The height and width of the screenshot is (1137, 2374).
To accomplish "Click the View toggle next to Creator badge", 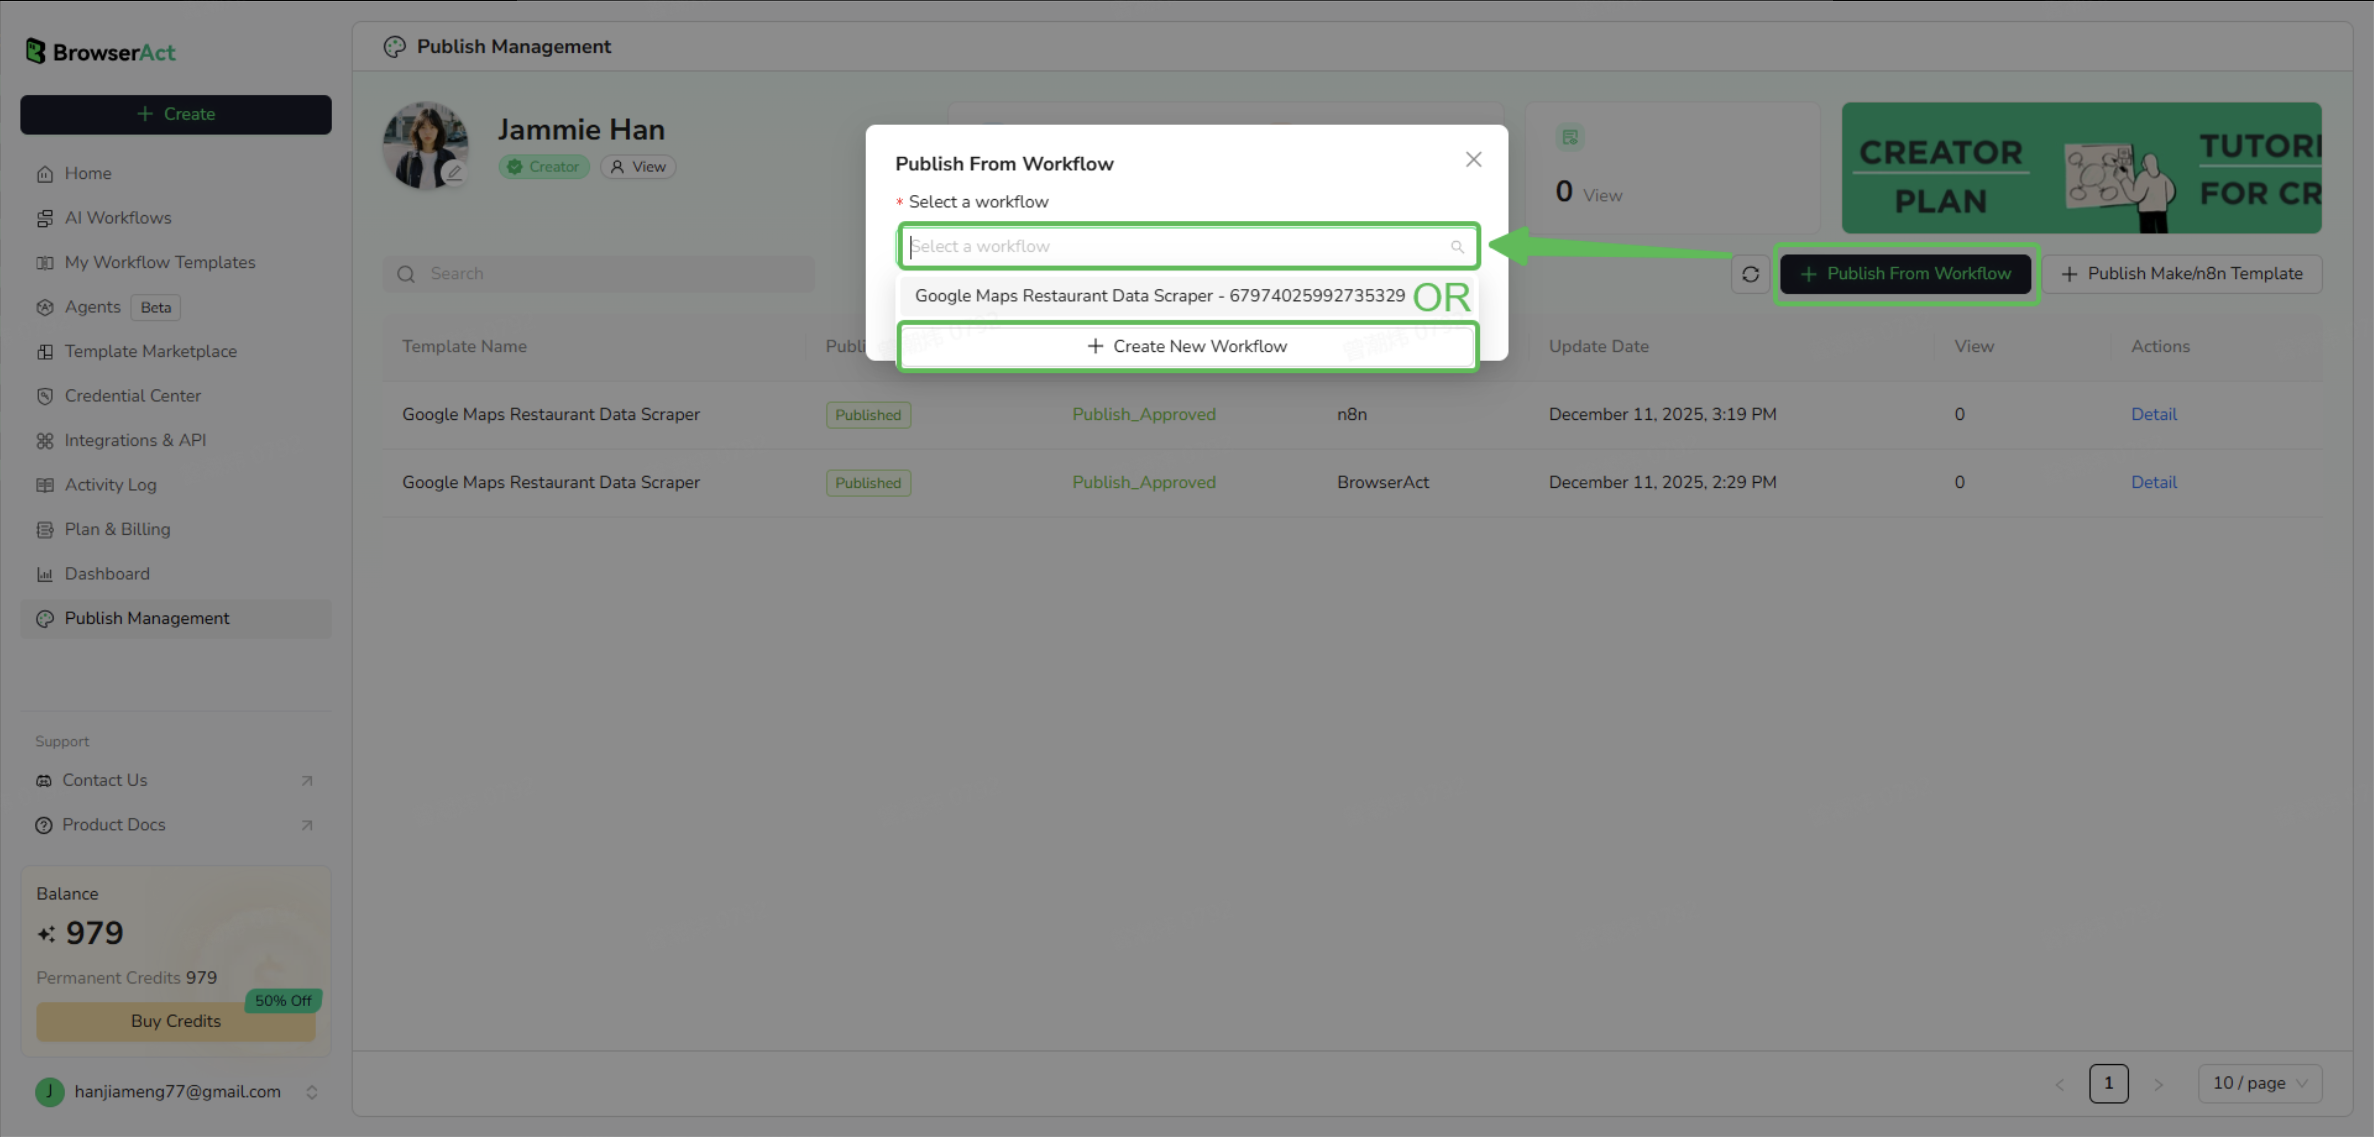I will (638, 167).
